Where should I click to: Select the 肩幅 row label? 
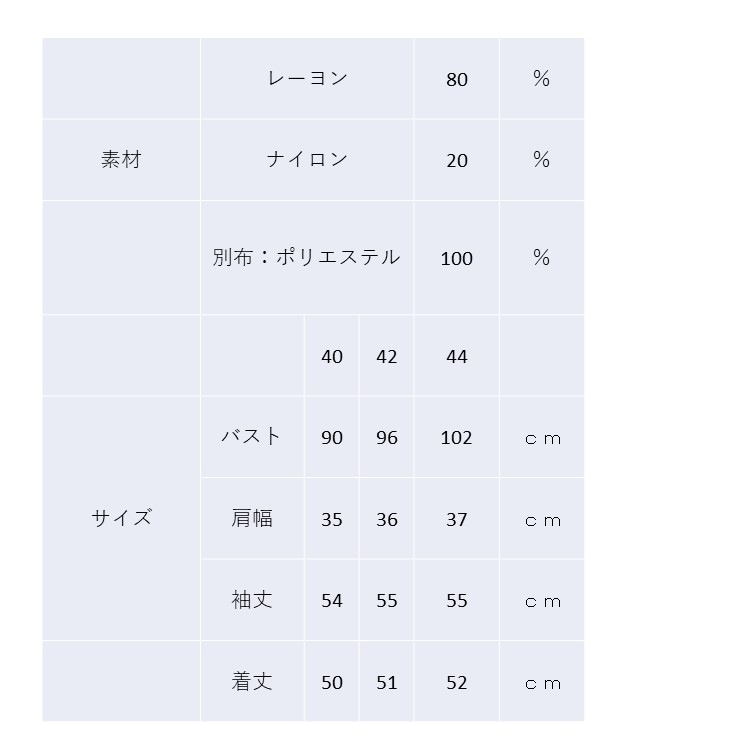(x=252, y=519)
